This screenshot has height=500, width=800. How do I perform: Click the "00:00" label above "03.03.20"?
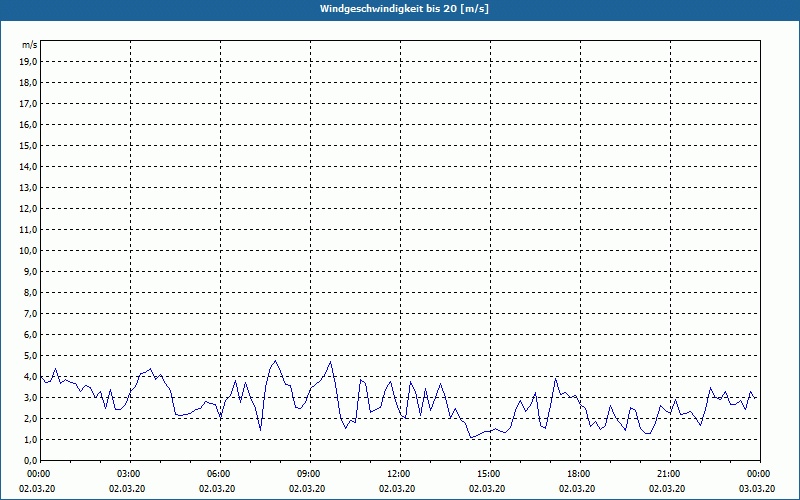click(760, 474)
